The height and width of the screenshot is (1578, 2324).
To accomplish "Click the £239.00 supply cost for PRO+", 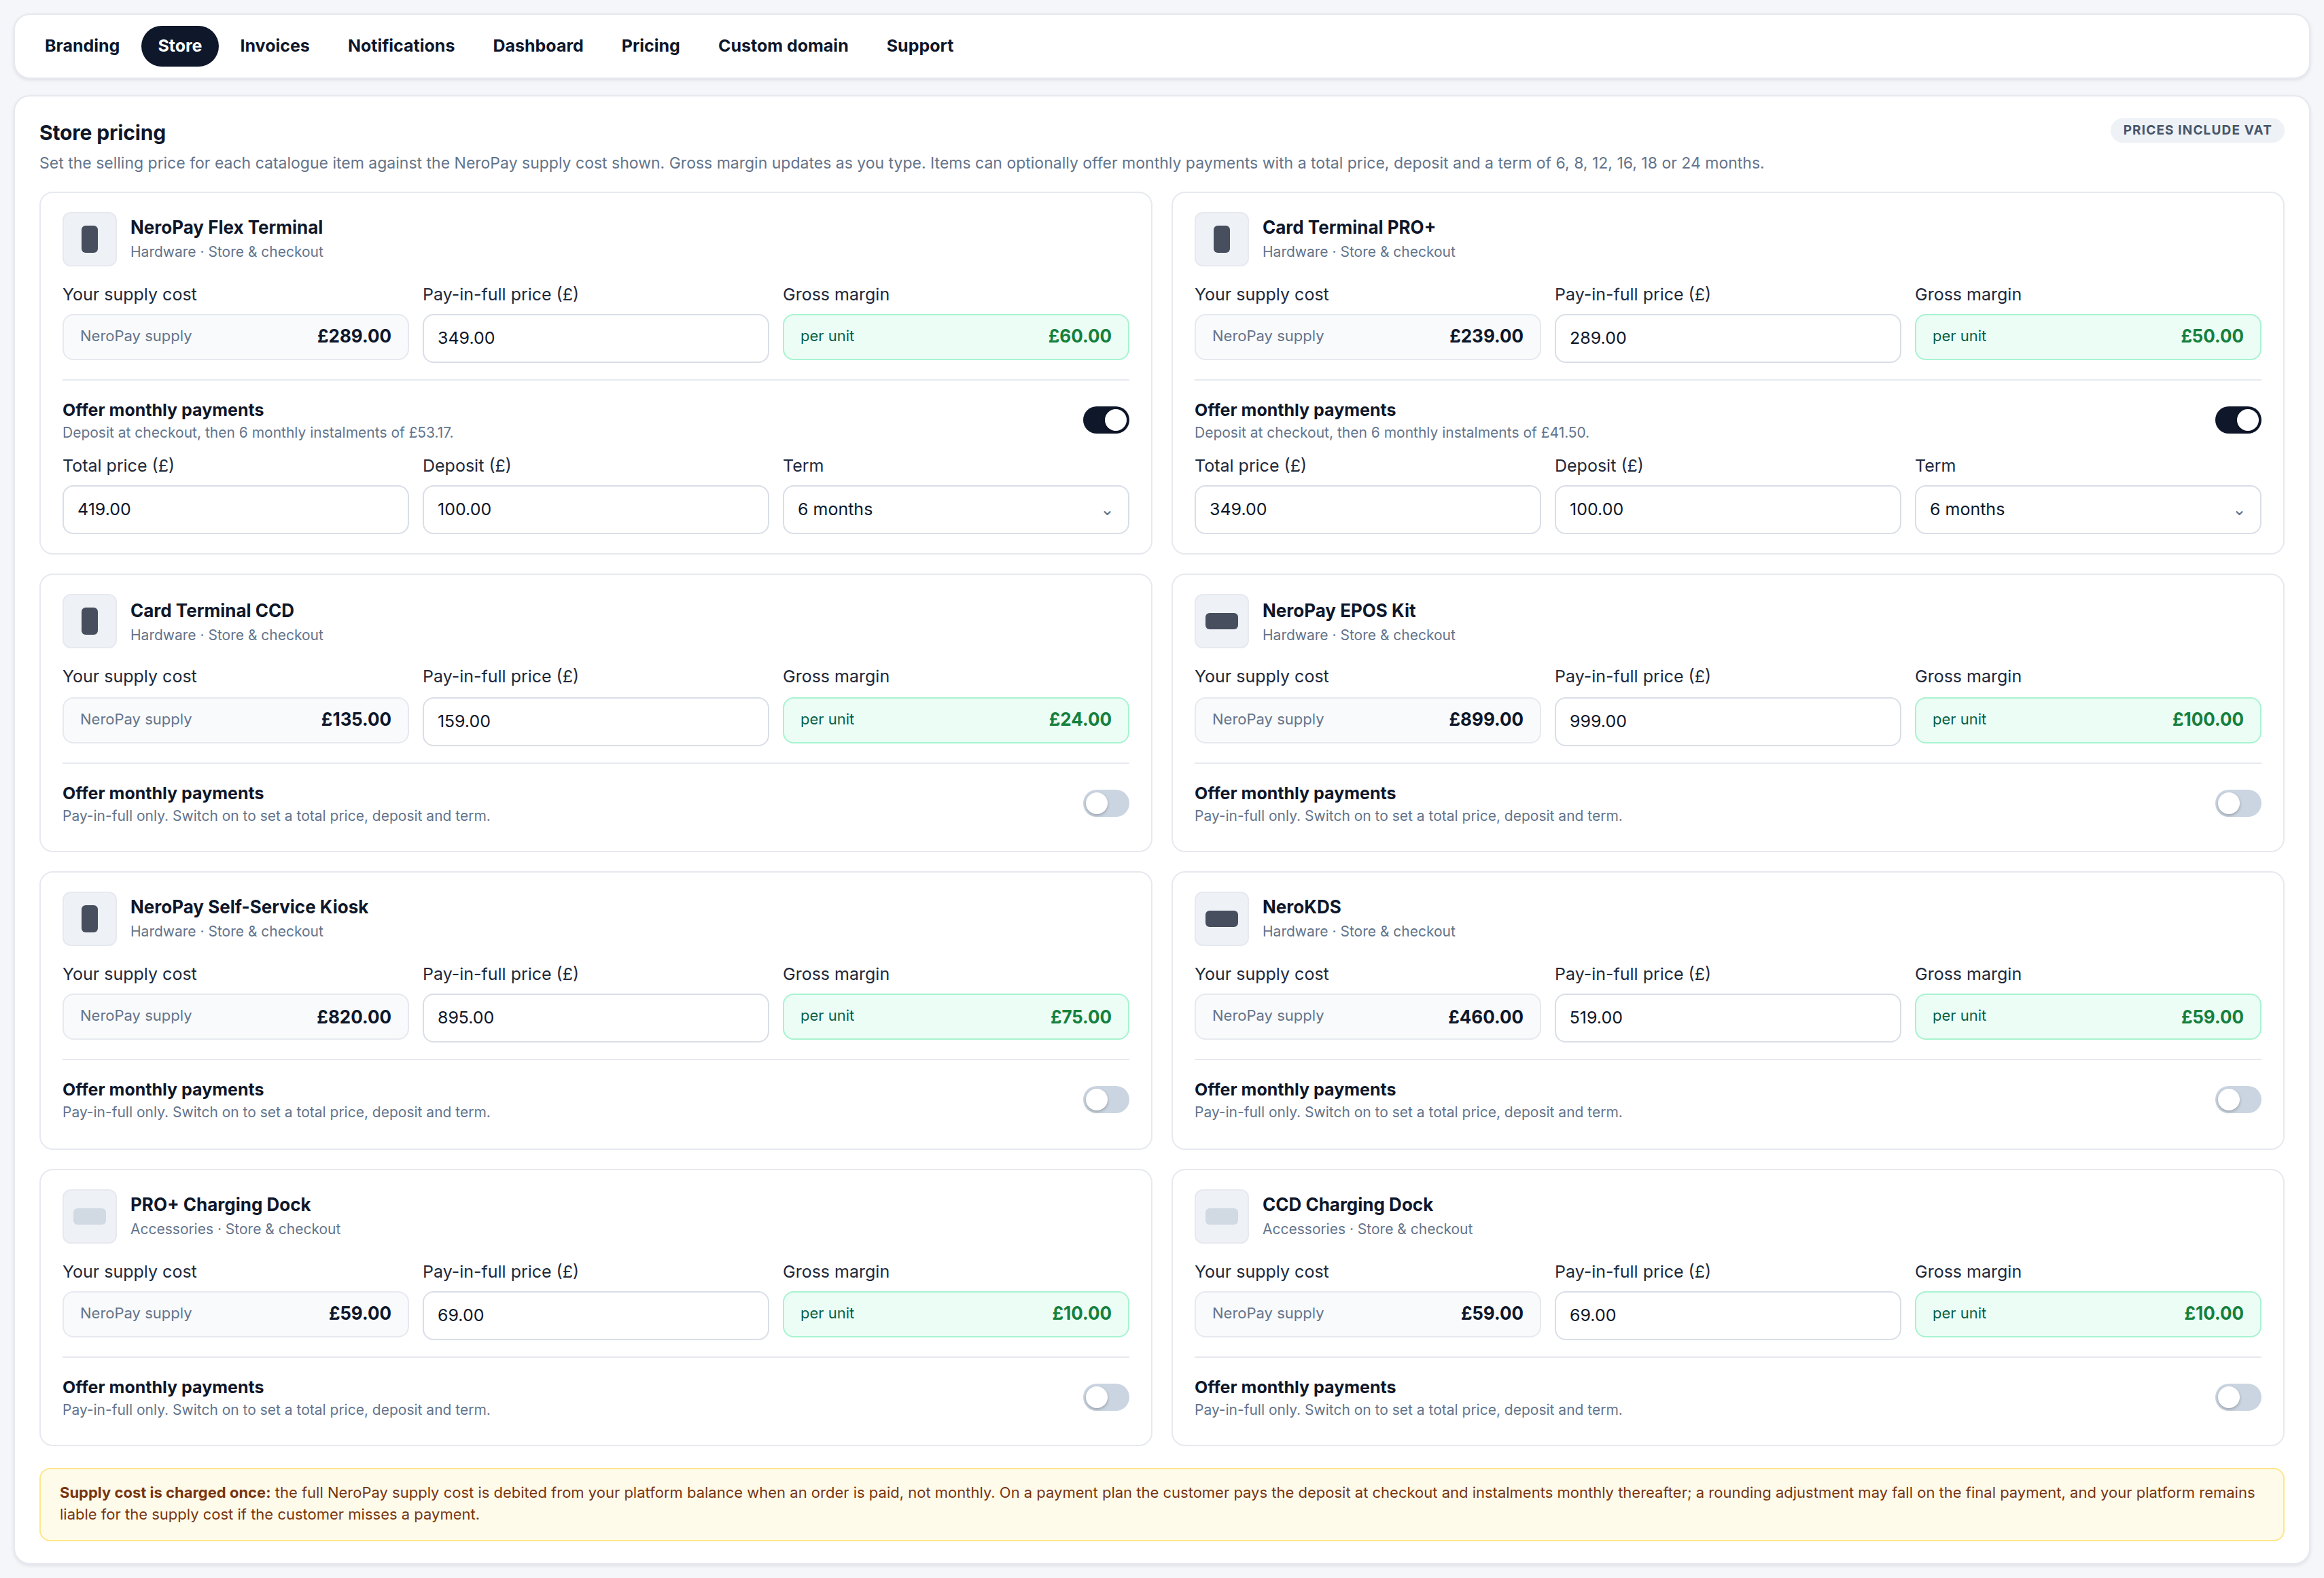I will pos(1486,337).
